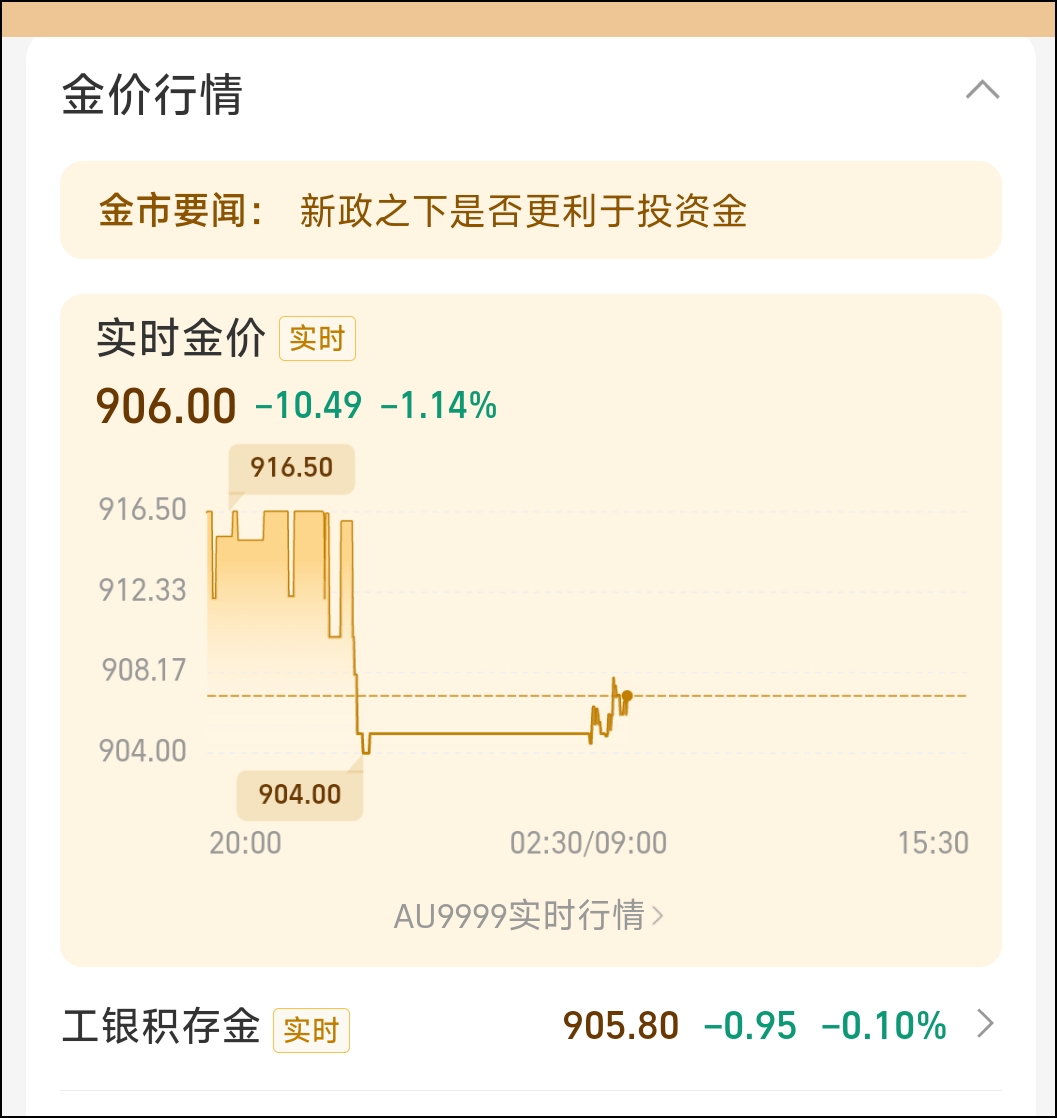Click the 新政之下是否更利于投资金 headline
Screen dimensions: 1057x1118
(x=524, y=210)
